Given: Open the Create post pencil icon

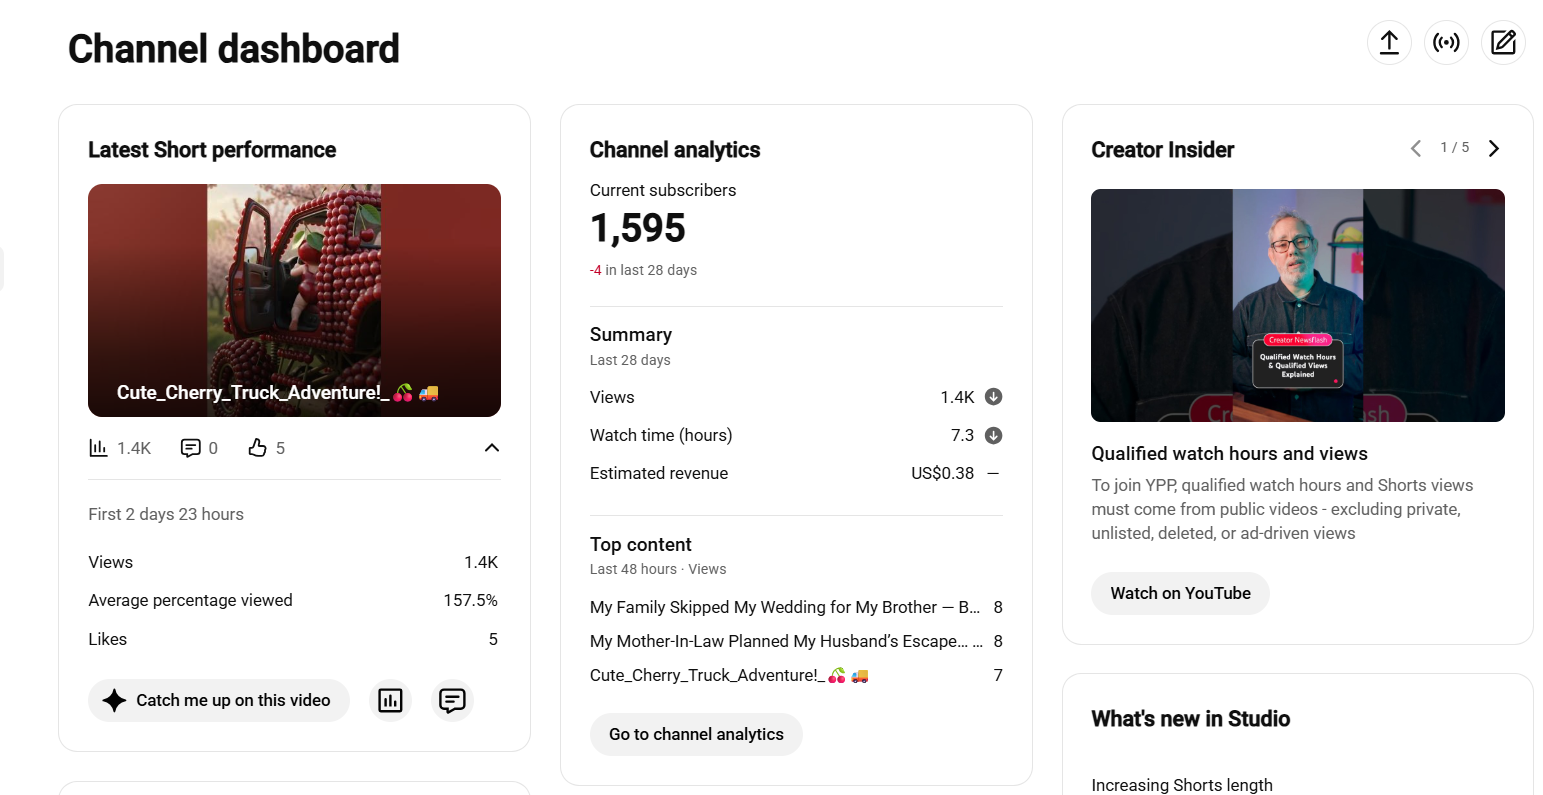Looking at the screenshot, I should pos(1503,43).
